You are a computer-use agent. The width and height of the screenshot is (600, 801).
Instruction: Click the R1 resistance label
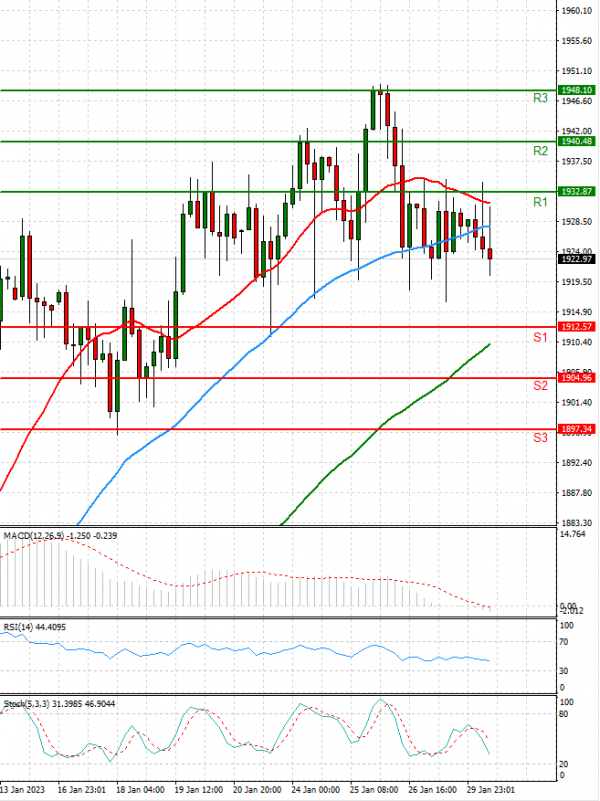(540, 202)
